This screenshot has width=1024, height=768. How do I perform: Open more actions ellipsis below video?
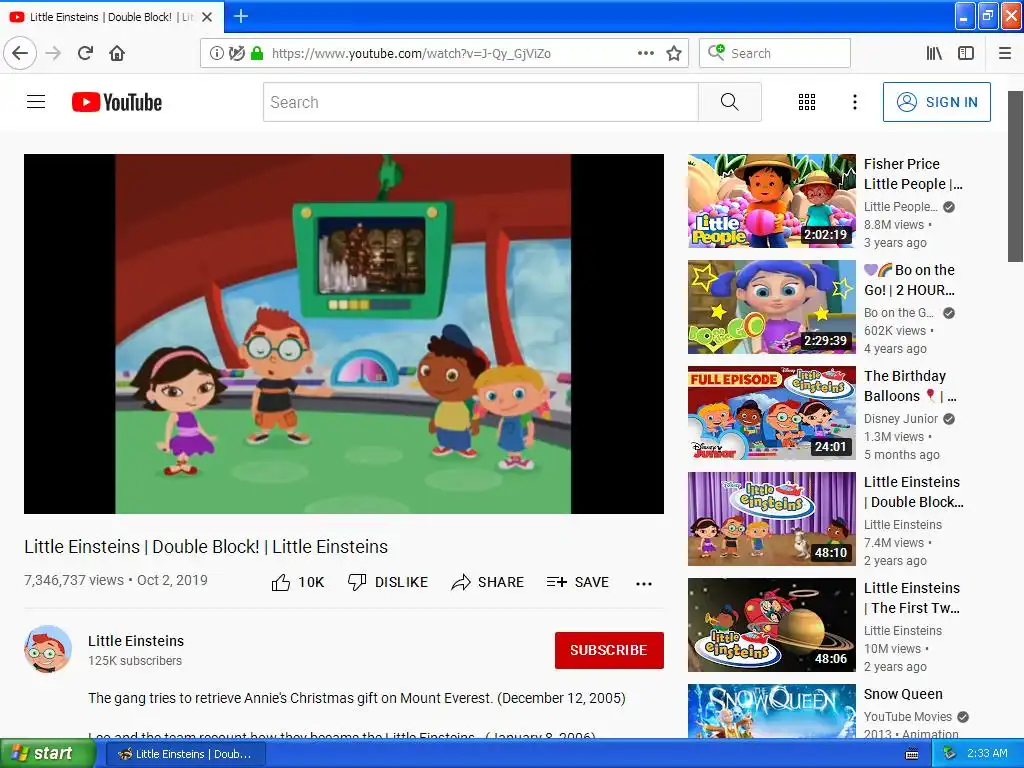644,584
